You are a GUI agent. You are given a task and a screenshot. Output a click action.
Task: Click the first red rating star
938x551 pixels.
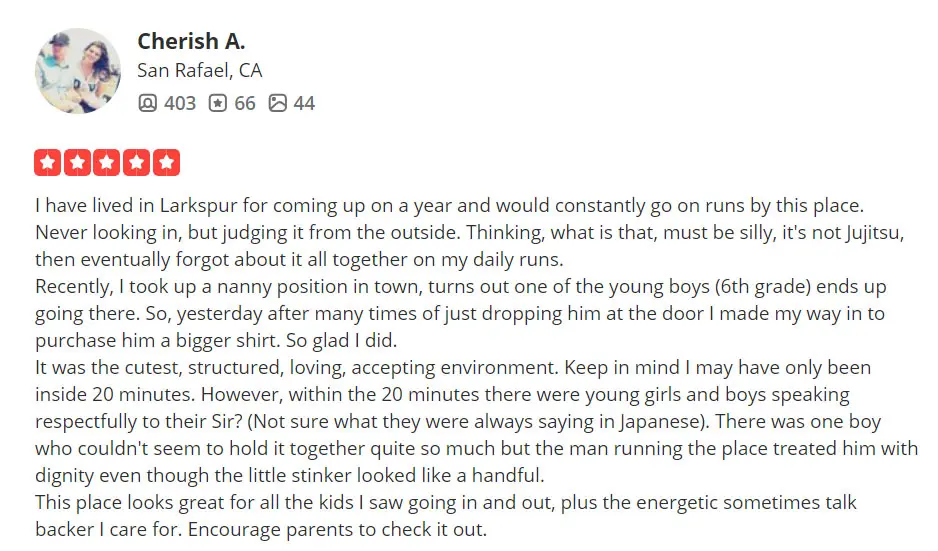[48, 162]
